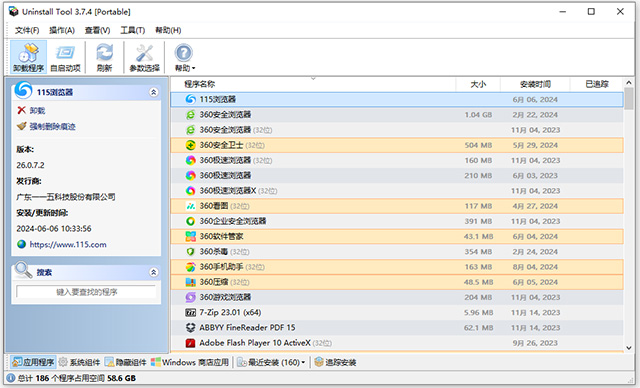Open the Actions (操作) menu
The width and height of the screenshot is (640, 388).
click(x=62, y=30)
